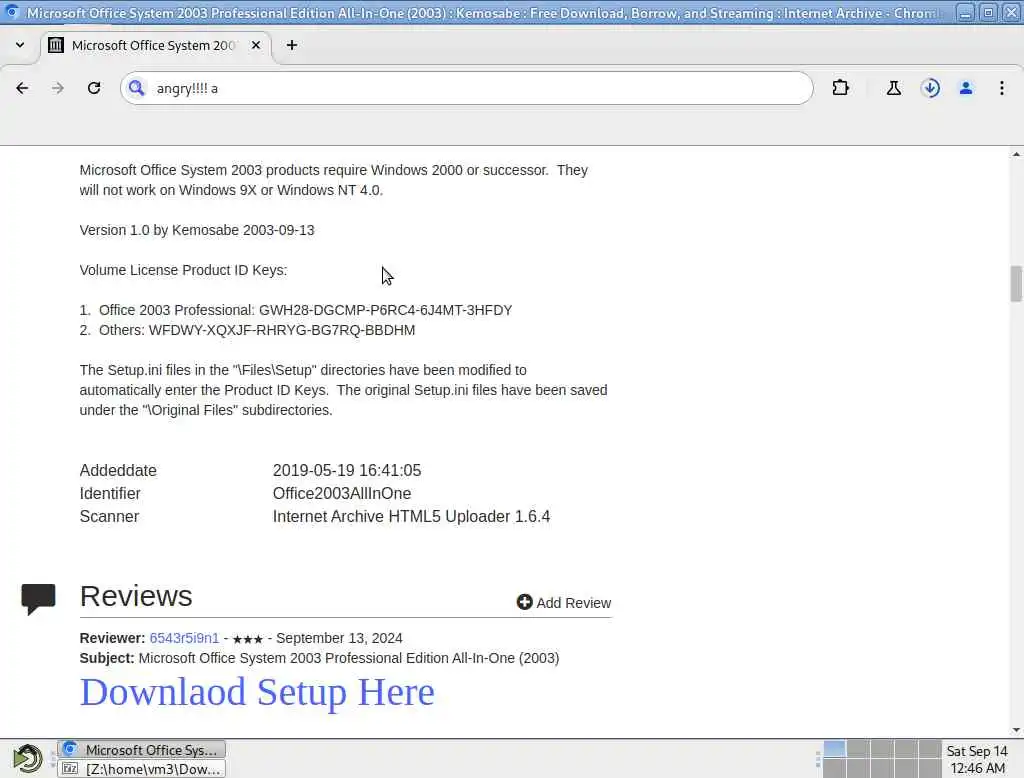Open reviewer 6543r5i9n1 profile link

tap(184, 638)
